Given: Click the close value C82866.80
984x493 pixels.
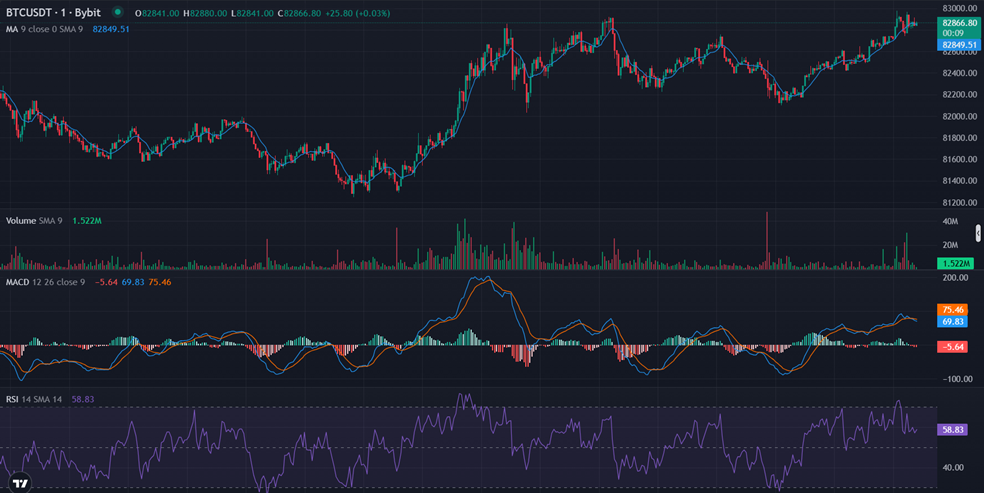Looking at the screenshot, I should click(x=300, y=13).
